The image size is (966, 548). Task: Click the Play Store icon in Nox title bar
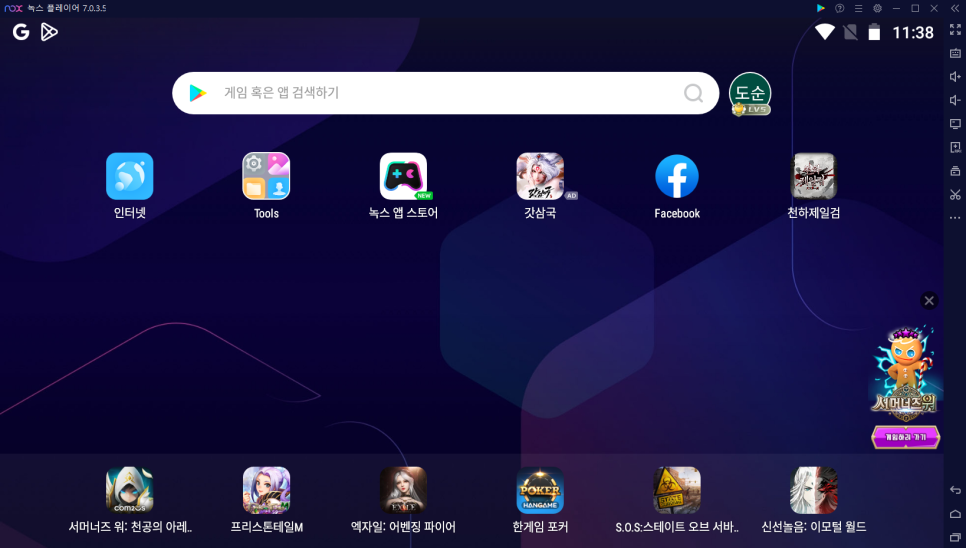[821, 8]
